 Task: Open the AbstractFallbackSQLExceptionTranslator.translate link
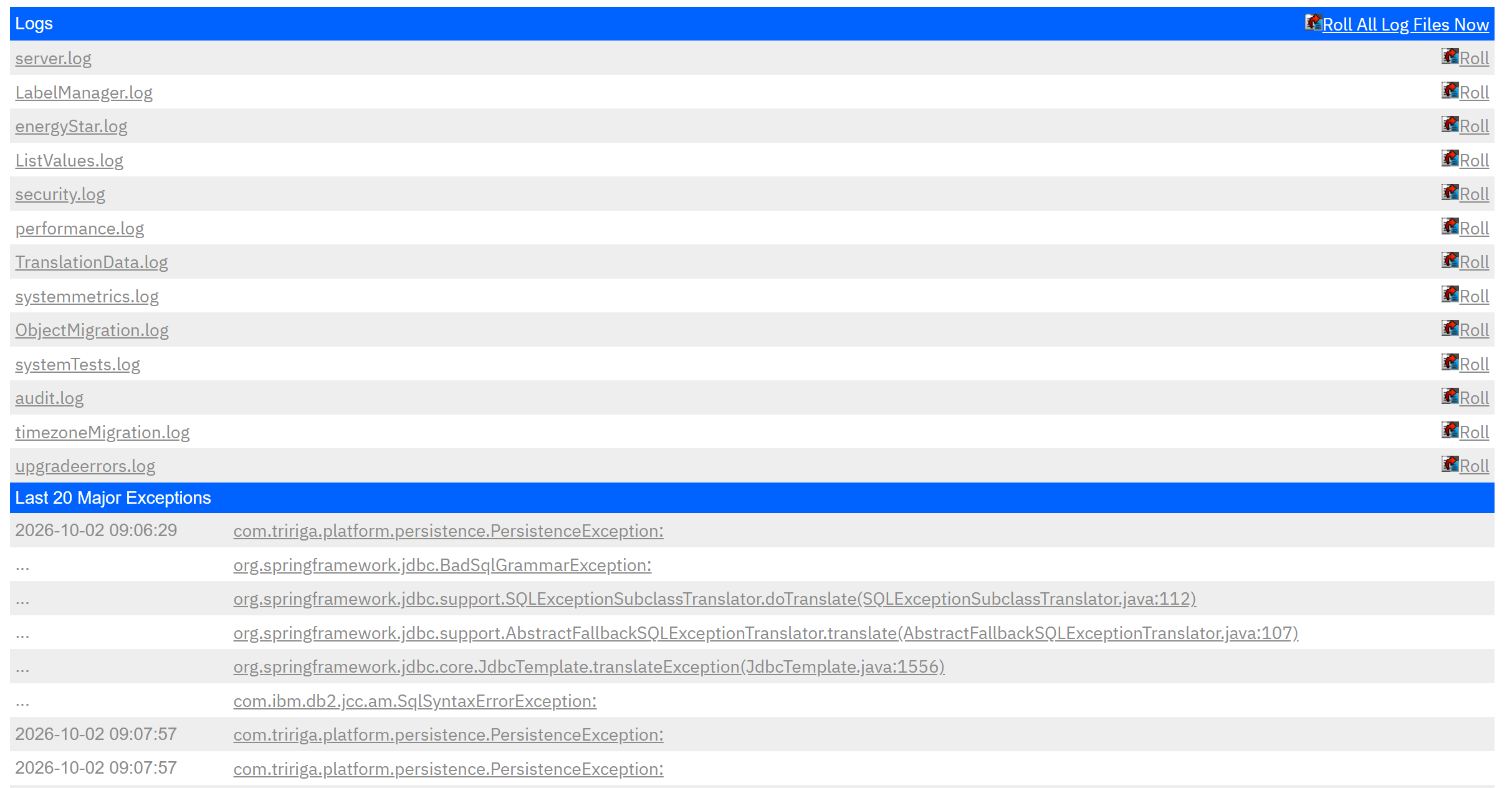(766, 633)
